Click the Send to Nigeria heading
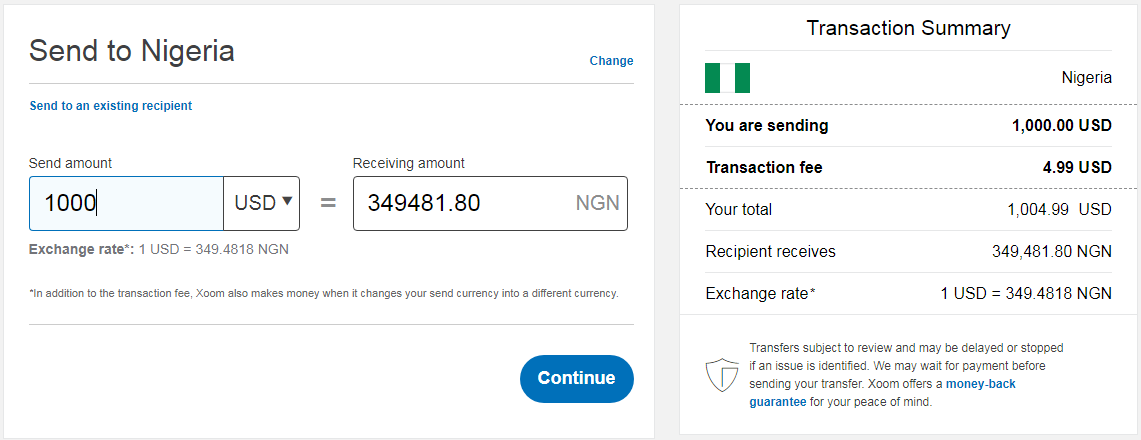 132,51
